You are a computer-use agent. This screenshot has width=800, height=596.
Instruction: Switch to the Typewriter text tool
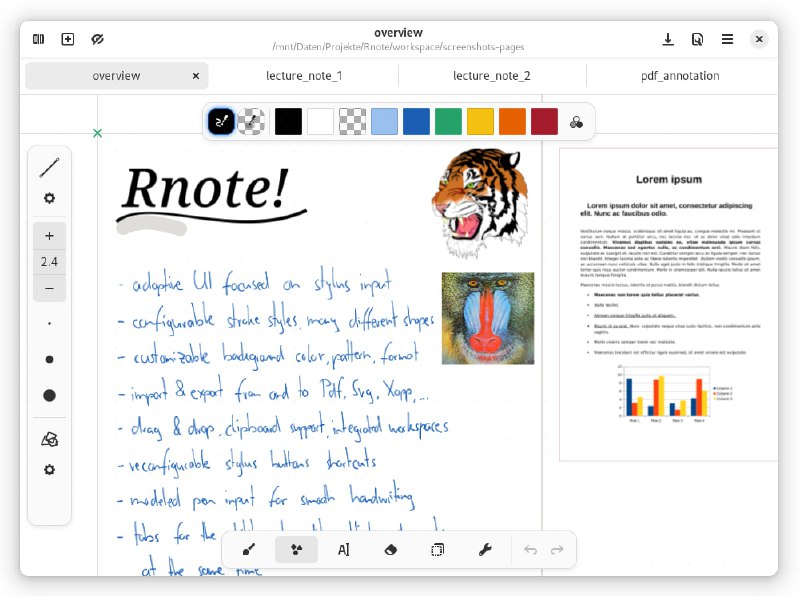tap(343, 550)
